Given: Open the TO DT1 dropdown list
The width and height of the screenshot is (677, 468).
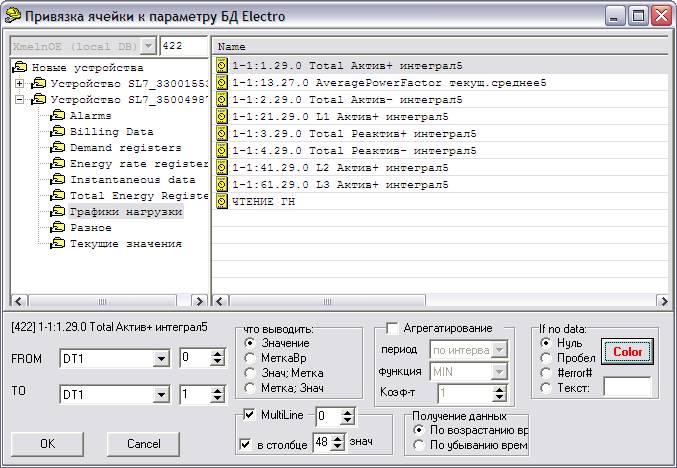Looking at the screenshot, I should click(164, 395).
